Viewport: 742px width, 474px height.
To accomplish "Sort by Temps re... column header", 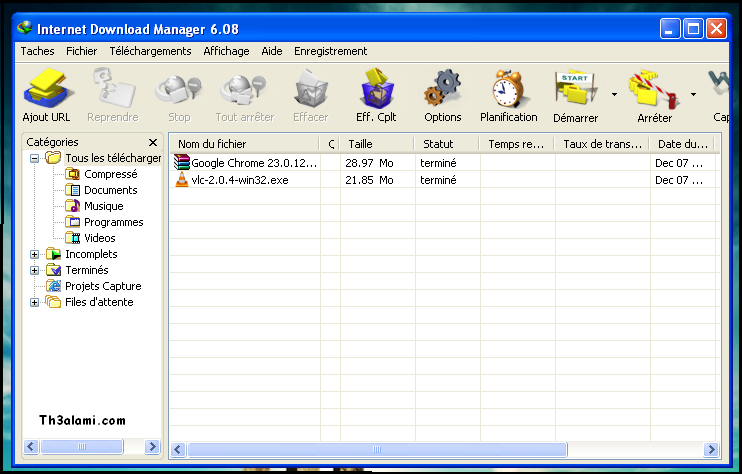I will pos(517,144).
